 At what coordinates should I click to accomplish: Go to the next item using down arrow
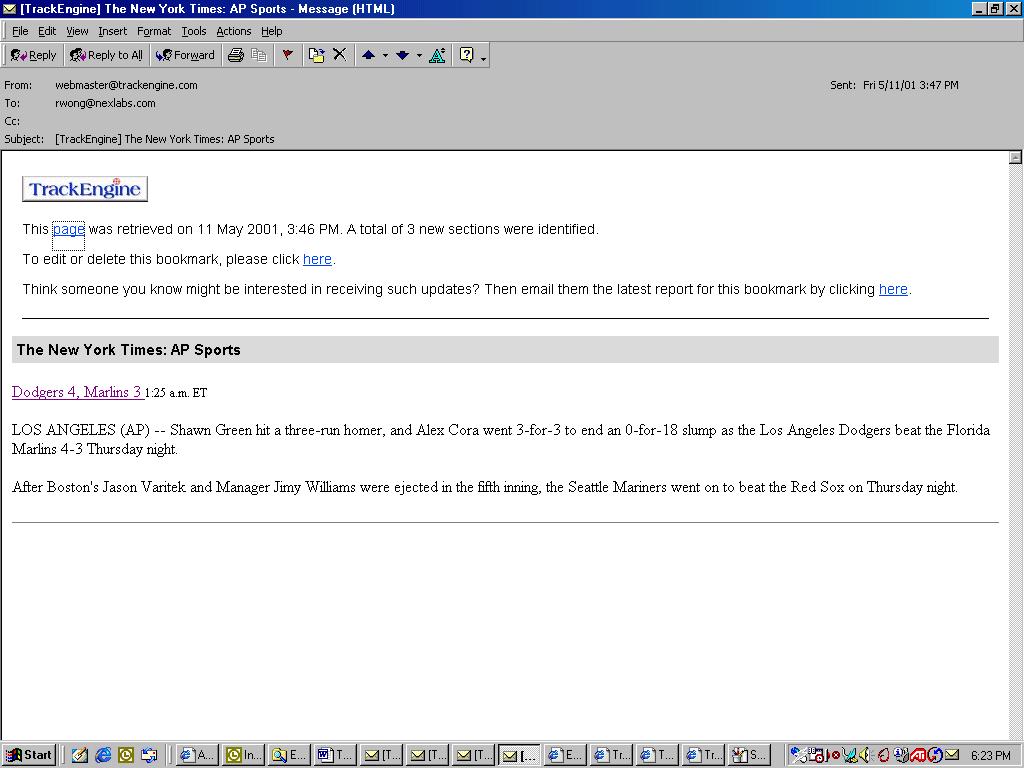[402, 56]
